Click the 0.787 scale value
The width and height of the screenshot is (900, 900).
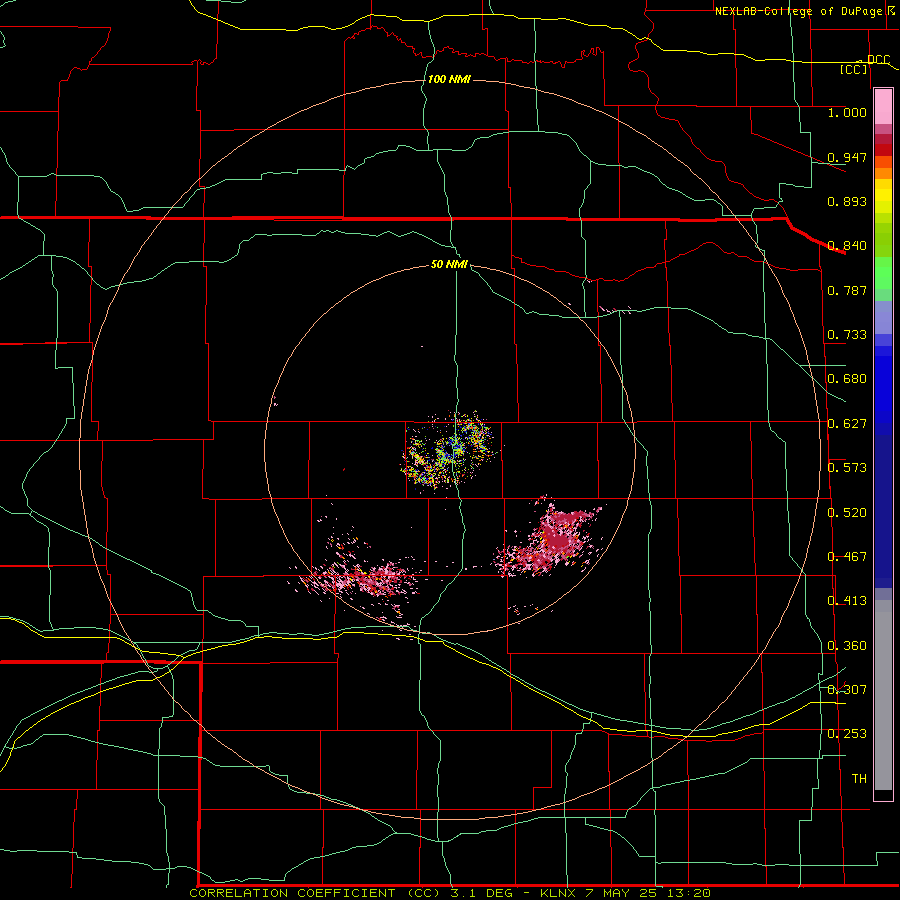847,290
